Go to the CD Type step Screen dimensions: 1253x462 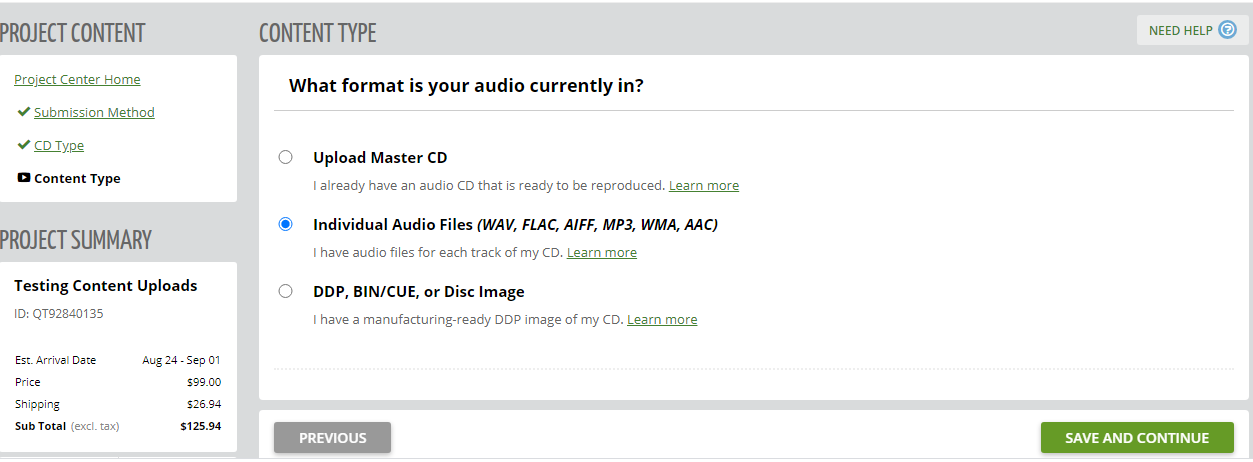[x=59, y=146]
